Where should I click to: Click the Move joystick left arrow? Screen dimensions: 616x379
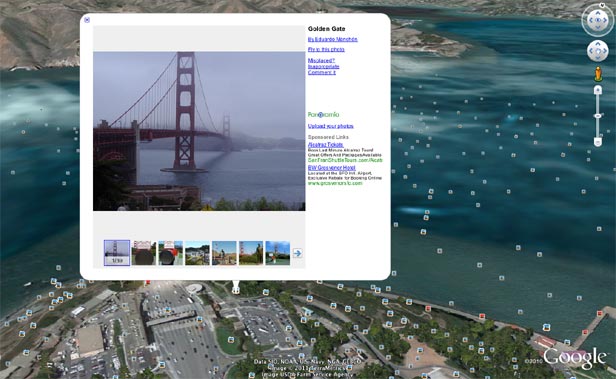[591, 51]
